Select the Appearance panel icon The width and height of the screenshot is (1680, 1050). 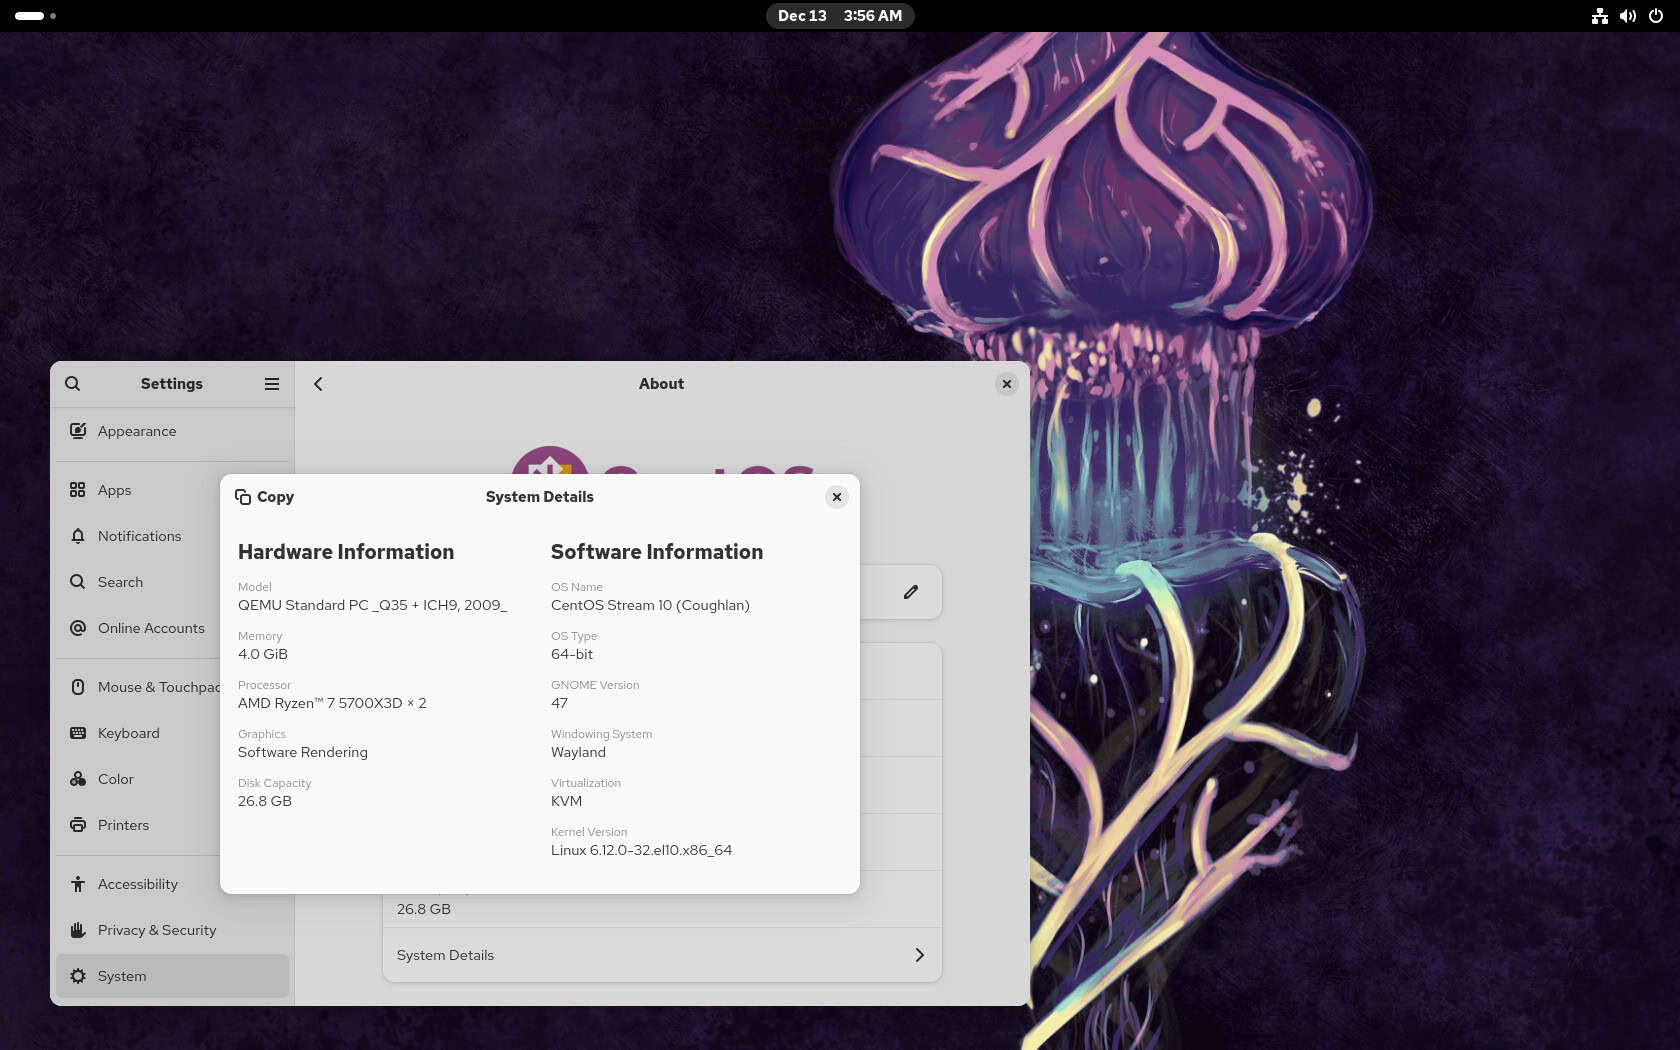78,431
